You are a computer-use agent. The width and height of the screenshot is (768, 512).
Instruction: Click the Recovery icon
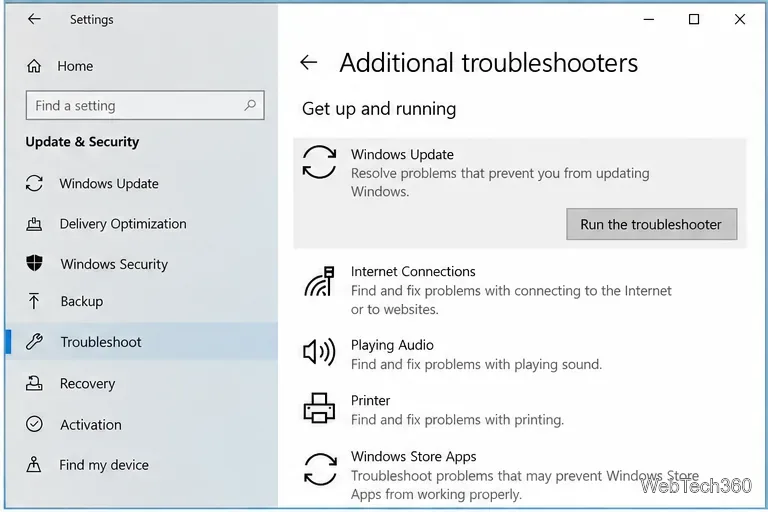click(34, 383)
